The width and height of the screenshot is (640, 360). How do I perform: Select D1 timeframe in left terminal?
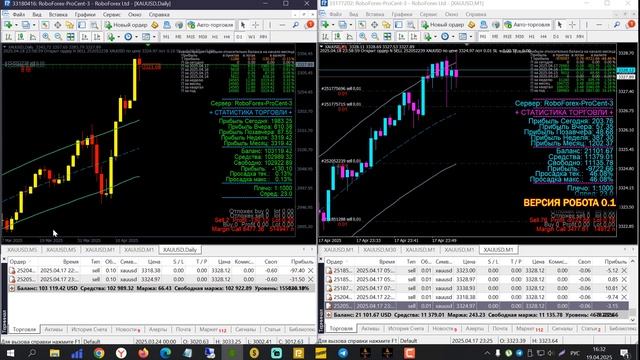pyautogui.click(x=239, y=37)
